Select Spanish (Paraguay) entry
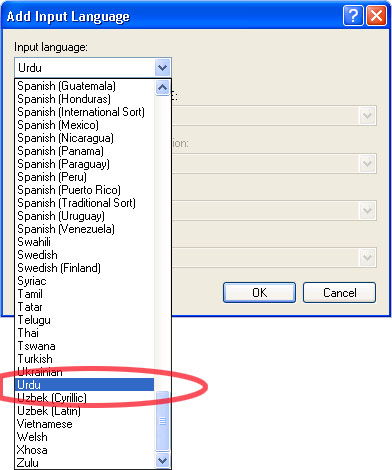392x470 pixels. (85, 164)
